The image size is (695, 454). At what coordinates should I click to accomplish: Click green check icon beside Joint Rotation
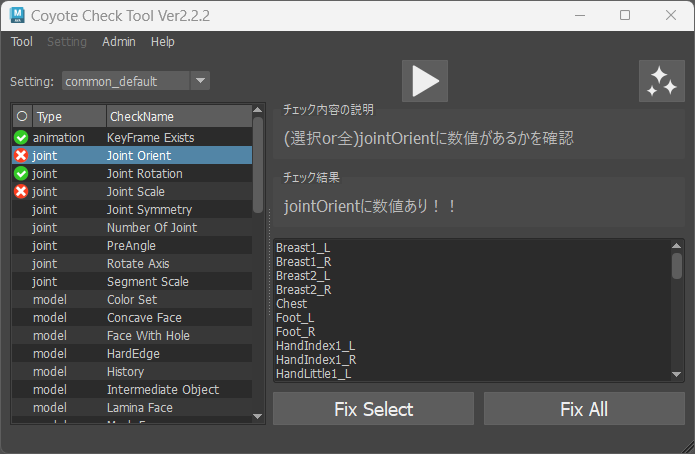coord(21,173)
